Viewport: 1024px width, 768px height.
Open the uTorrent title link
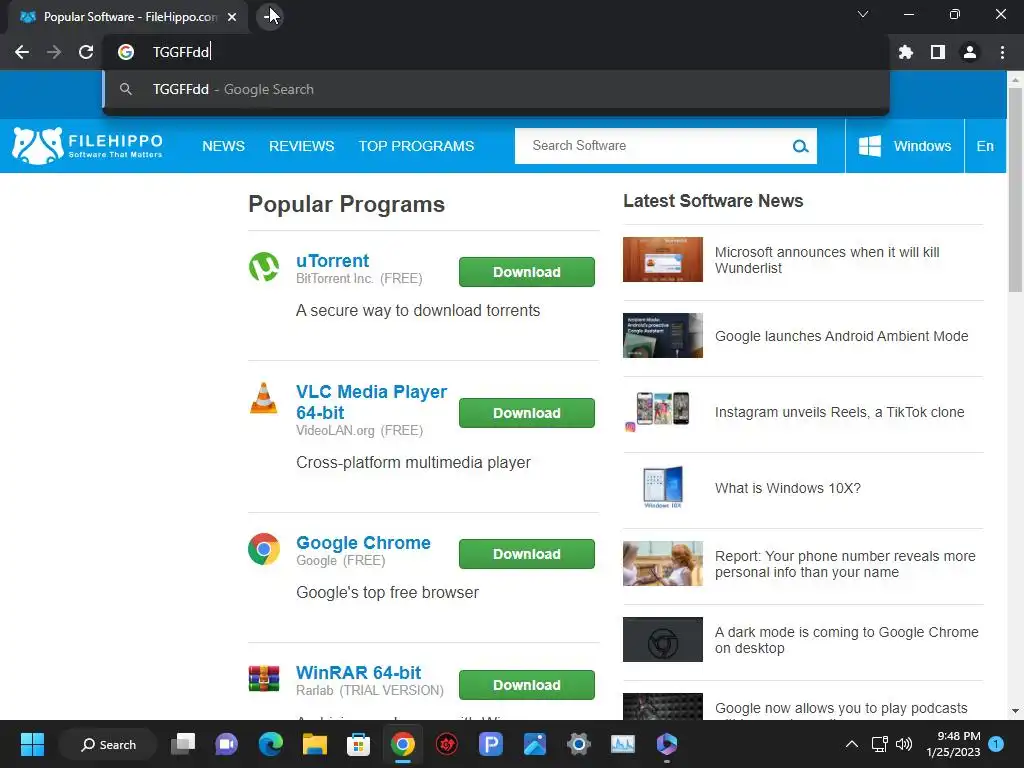pos(332,261)
